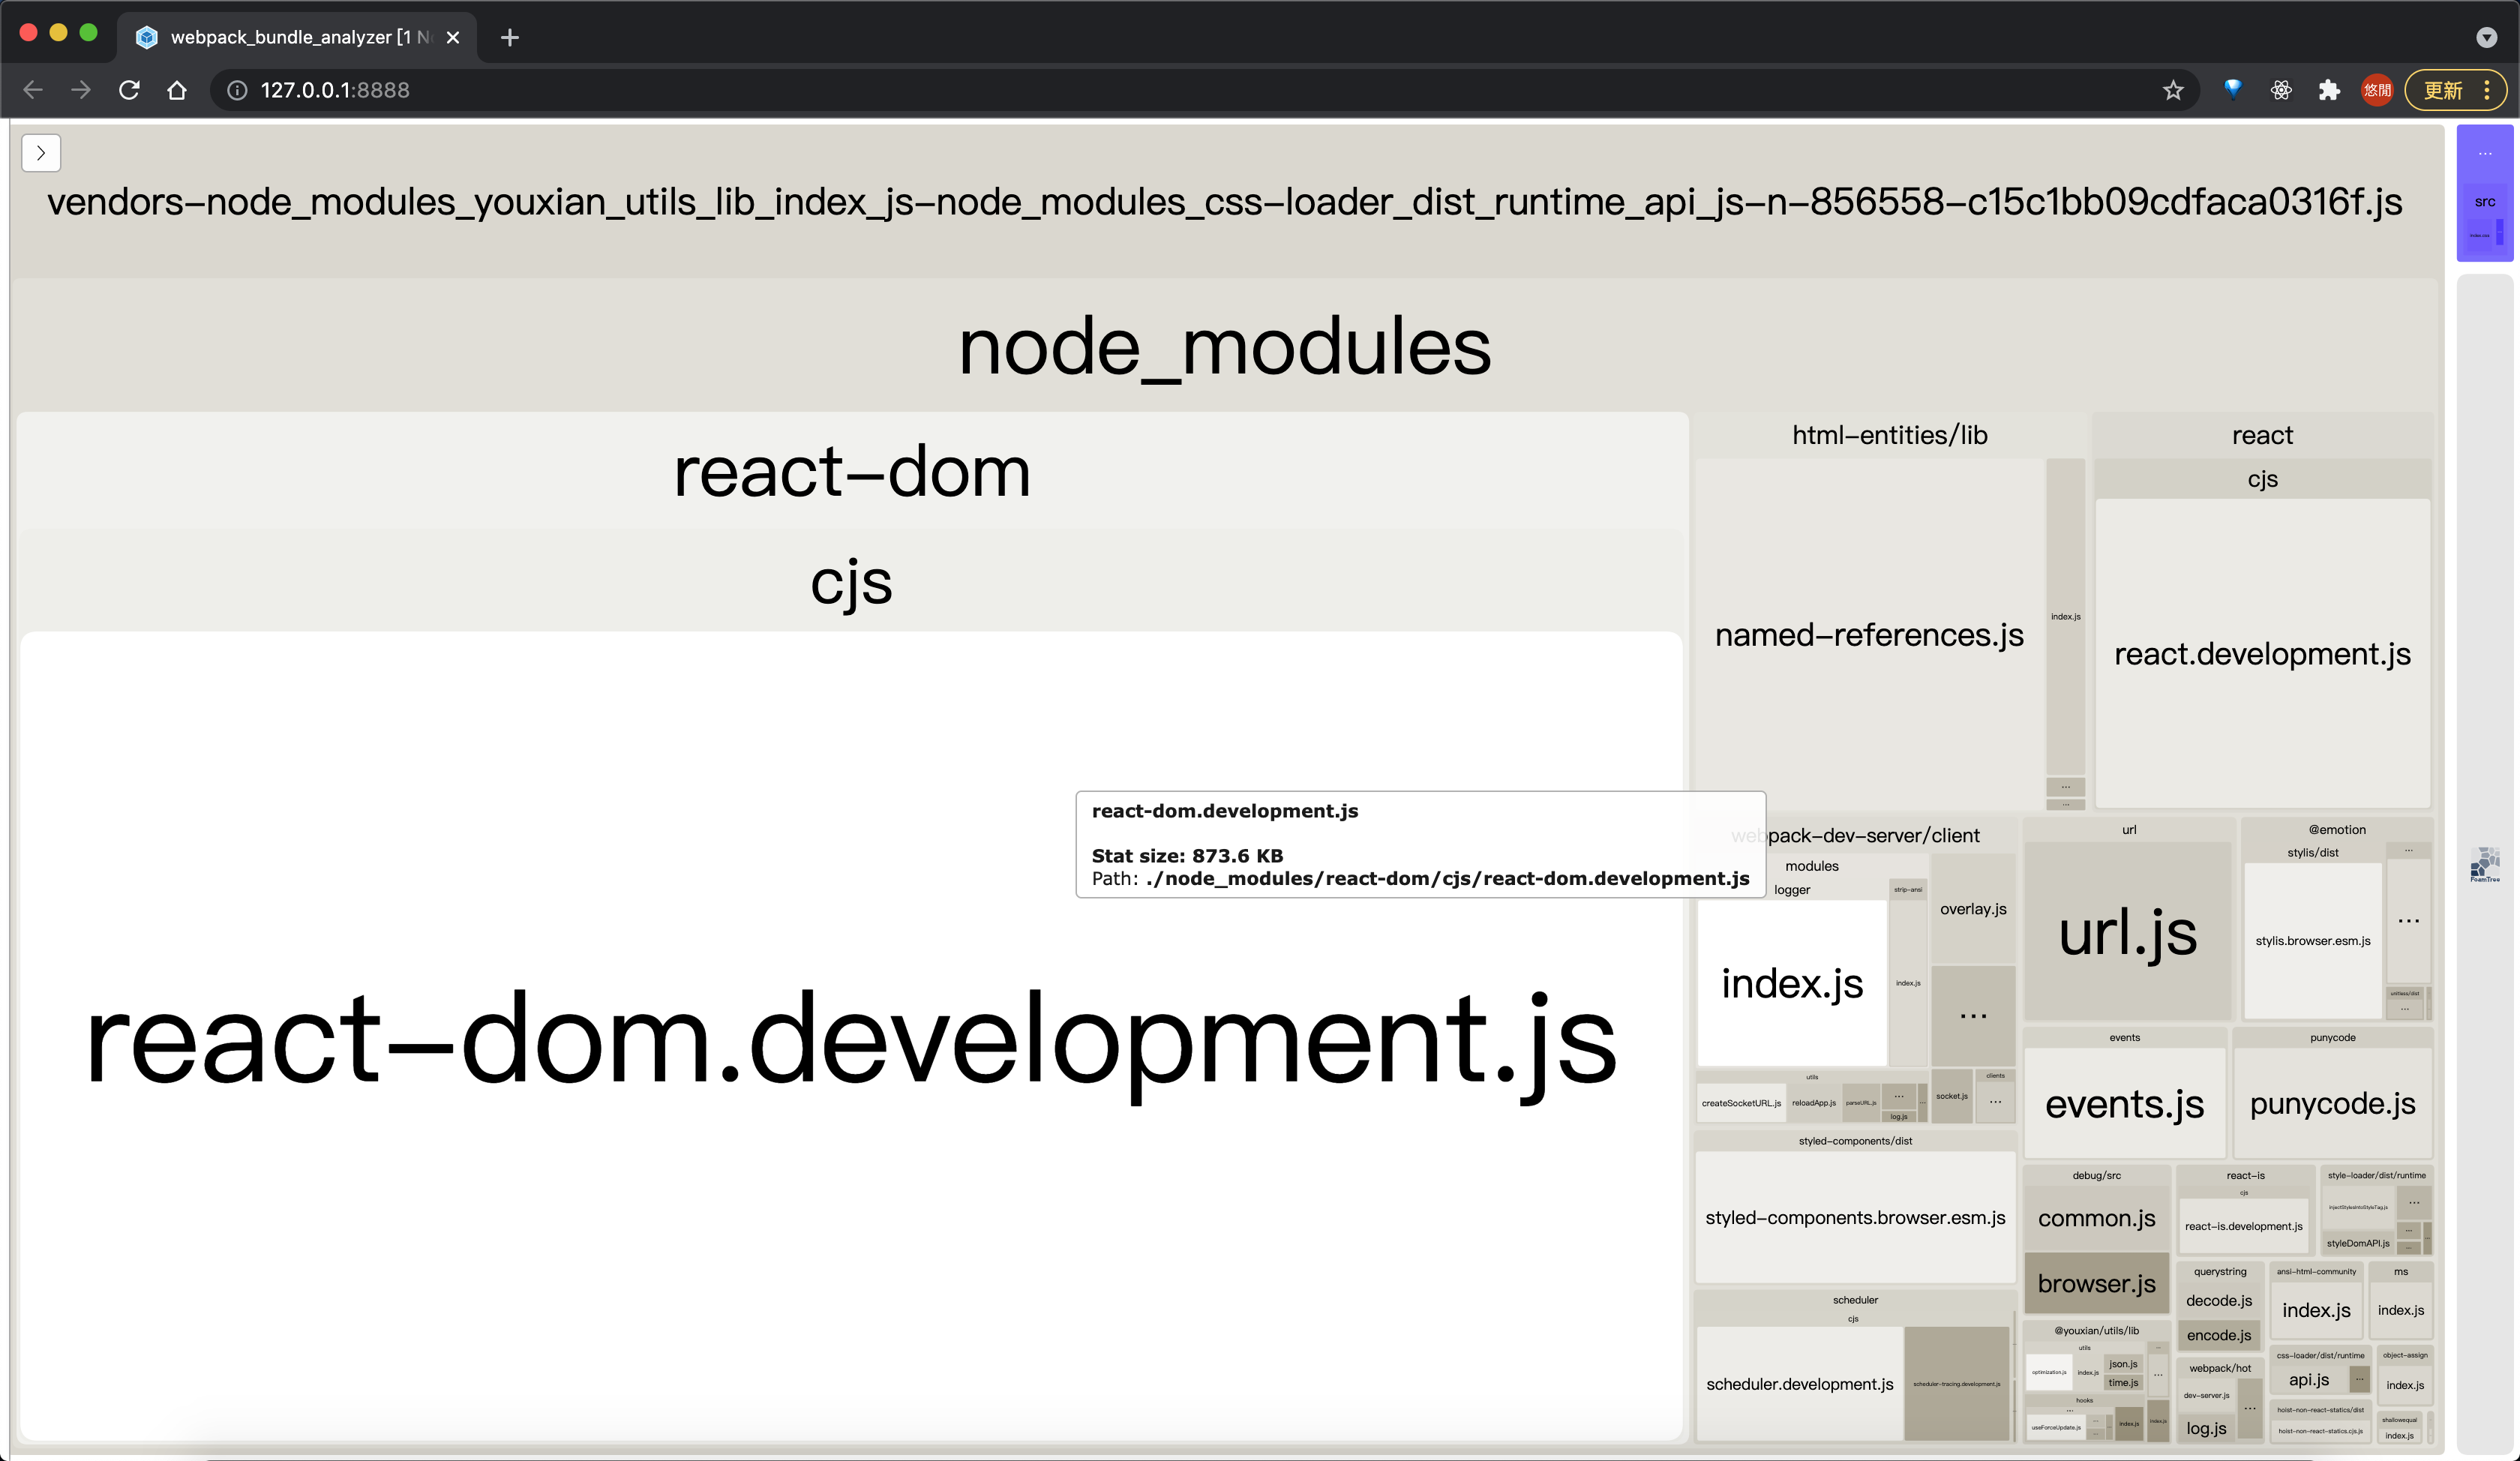Select the api.js css-loader block
This screenshot has width=2520, height=1461.
2309,1379
